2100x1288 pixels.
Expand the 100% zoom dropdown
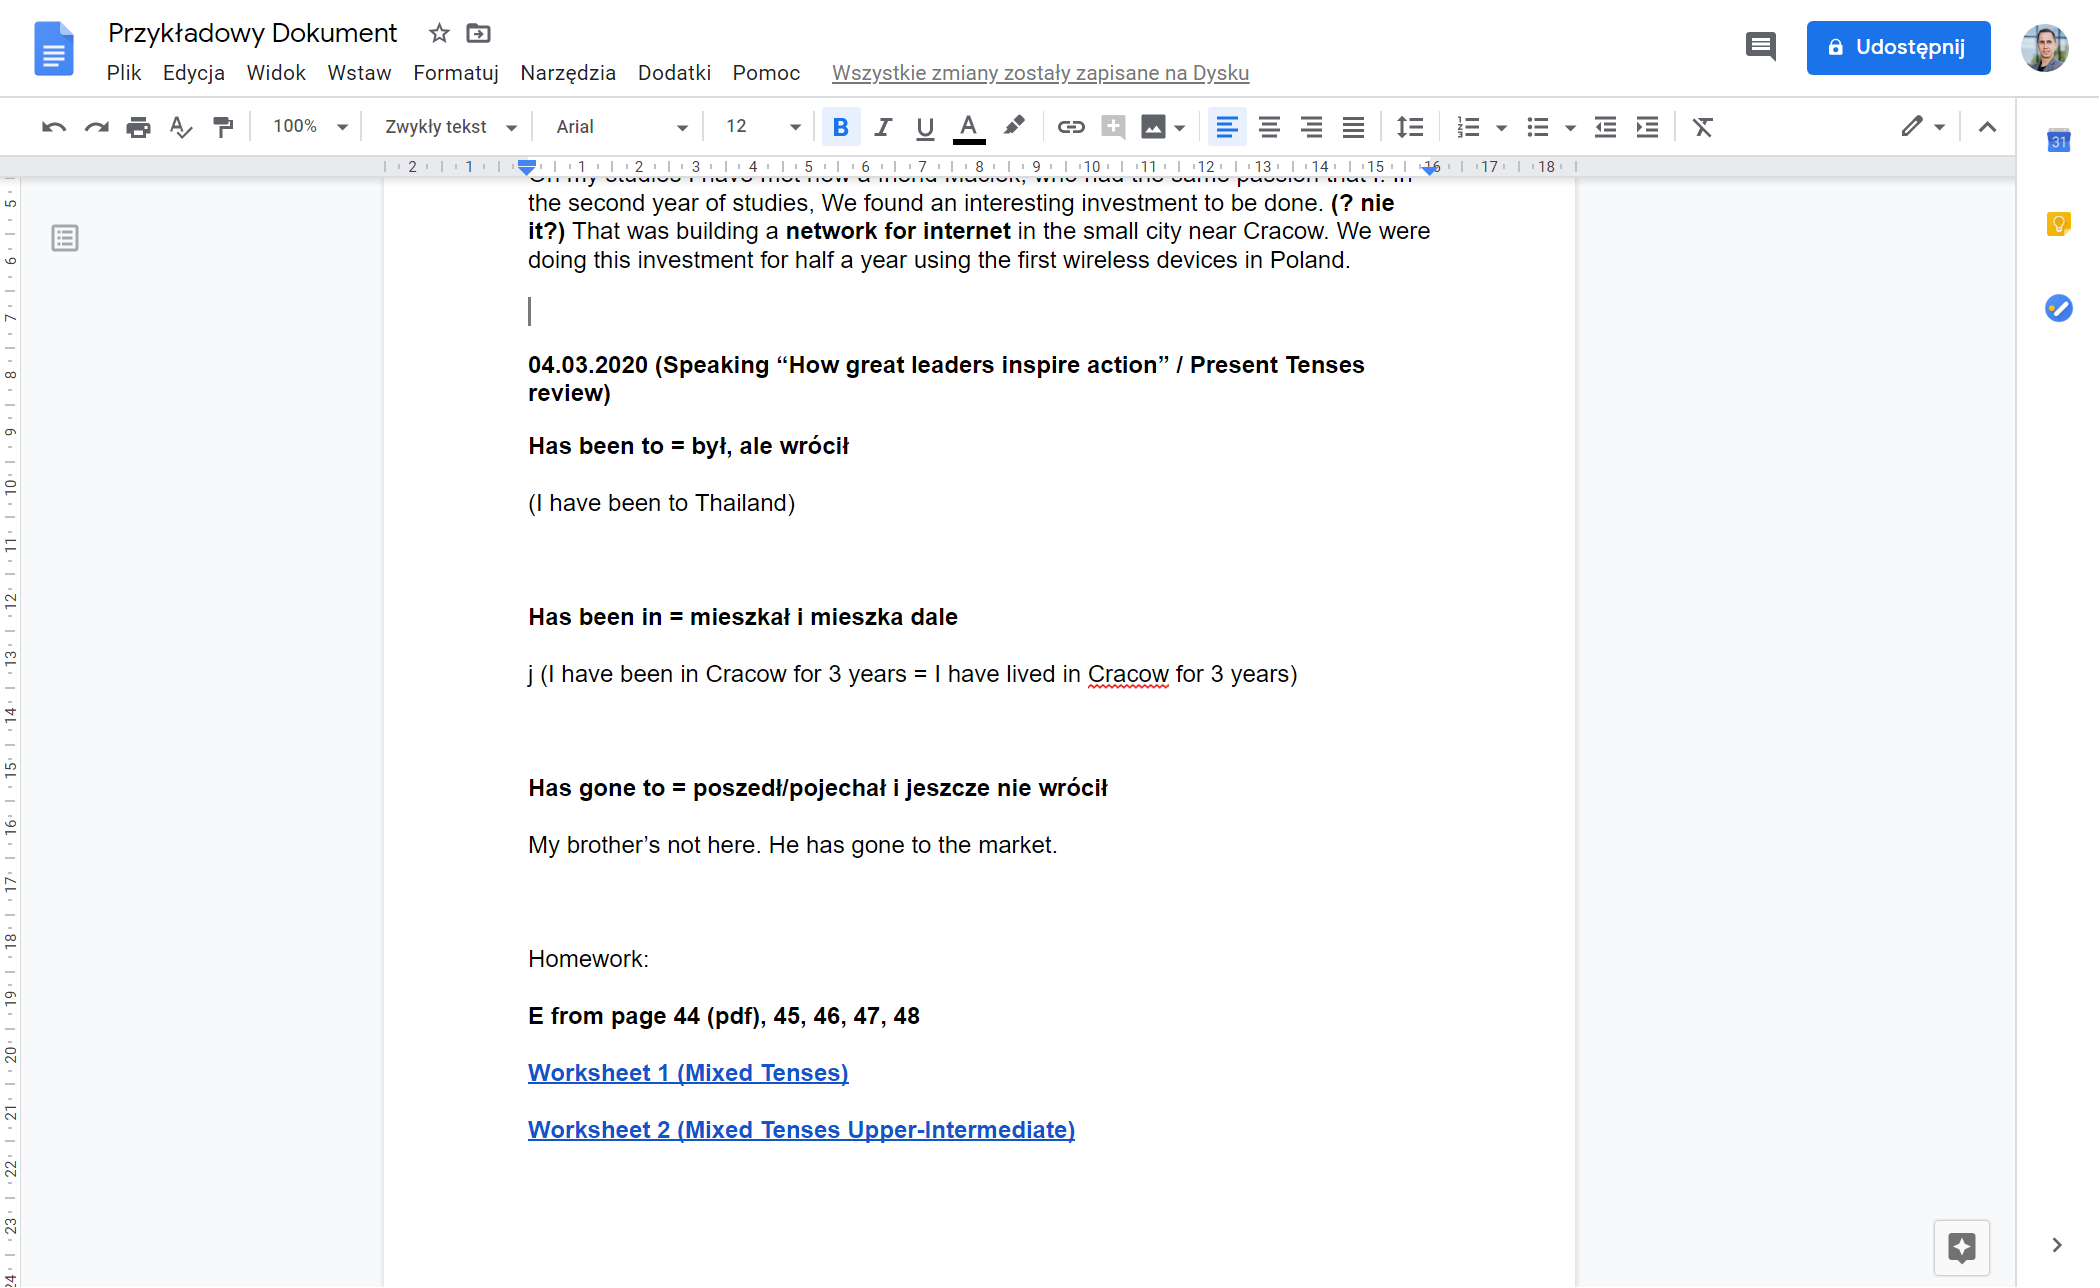click(x=310, y=127)
